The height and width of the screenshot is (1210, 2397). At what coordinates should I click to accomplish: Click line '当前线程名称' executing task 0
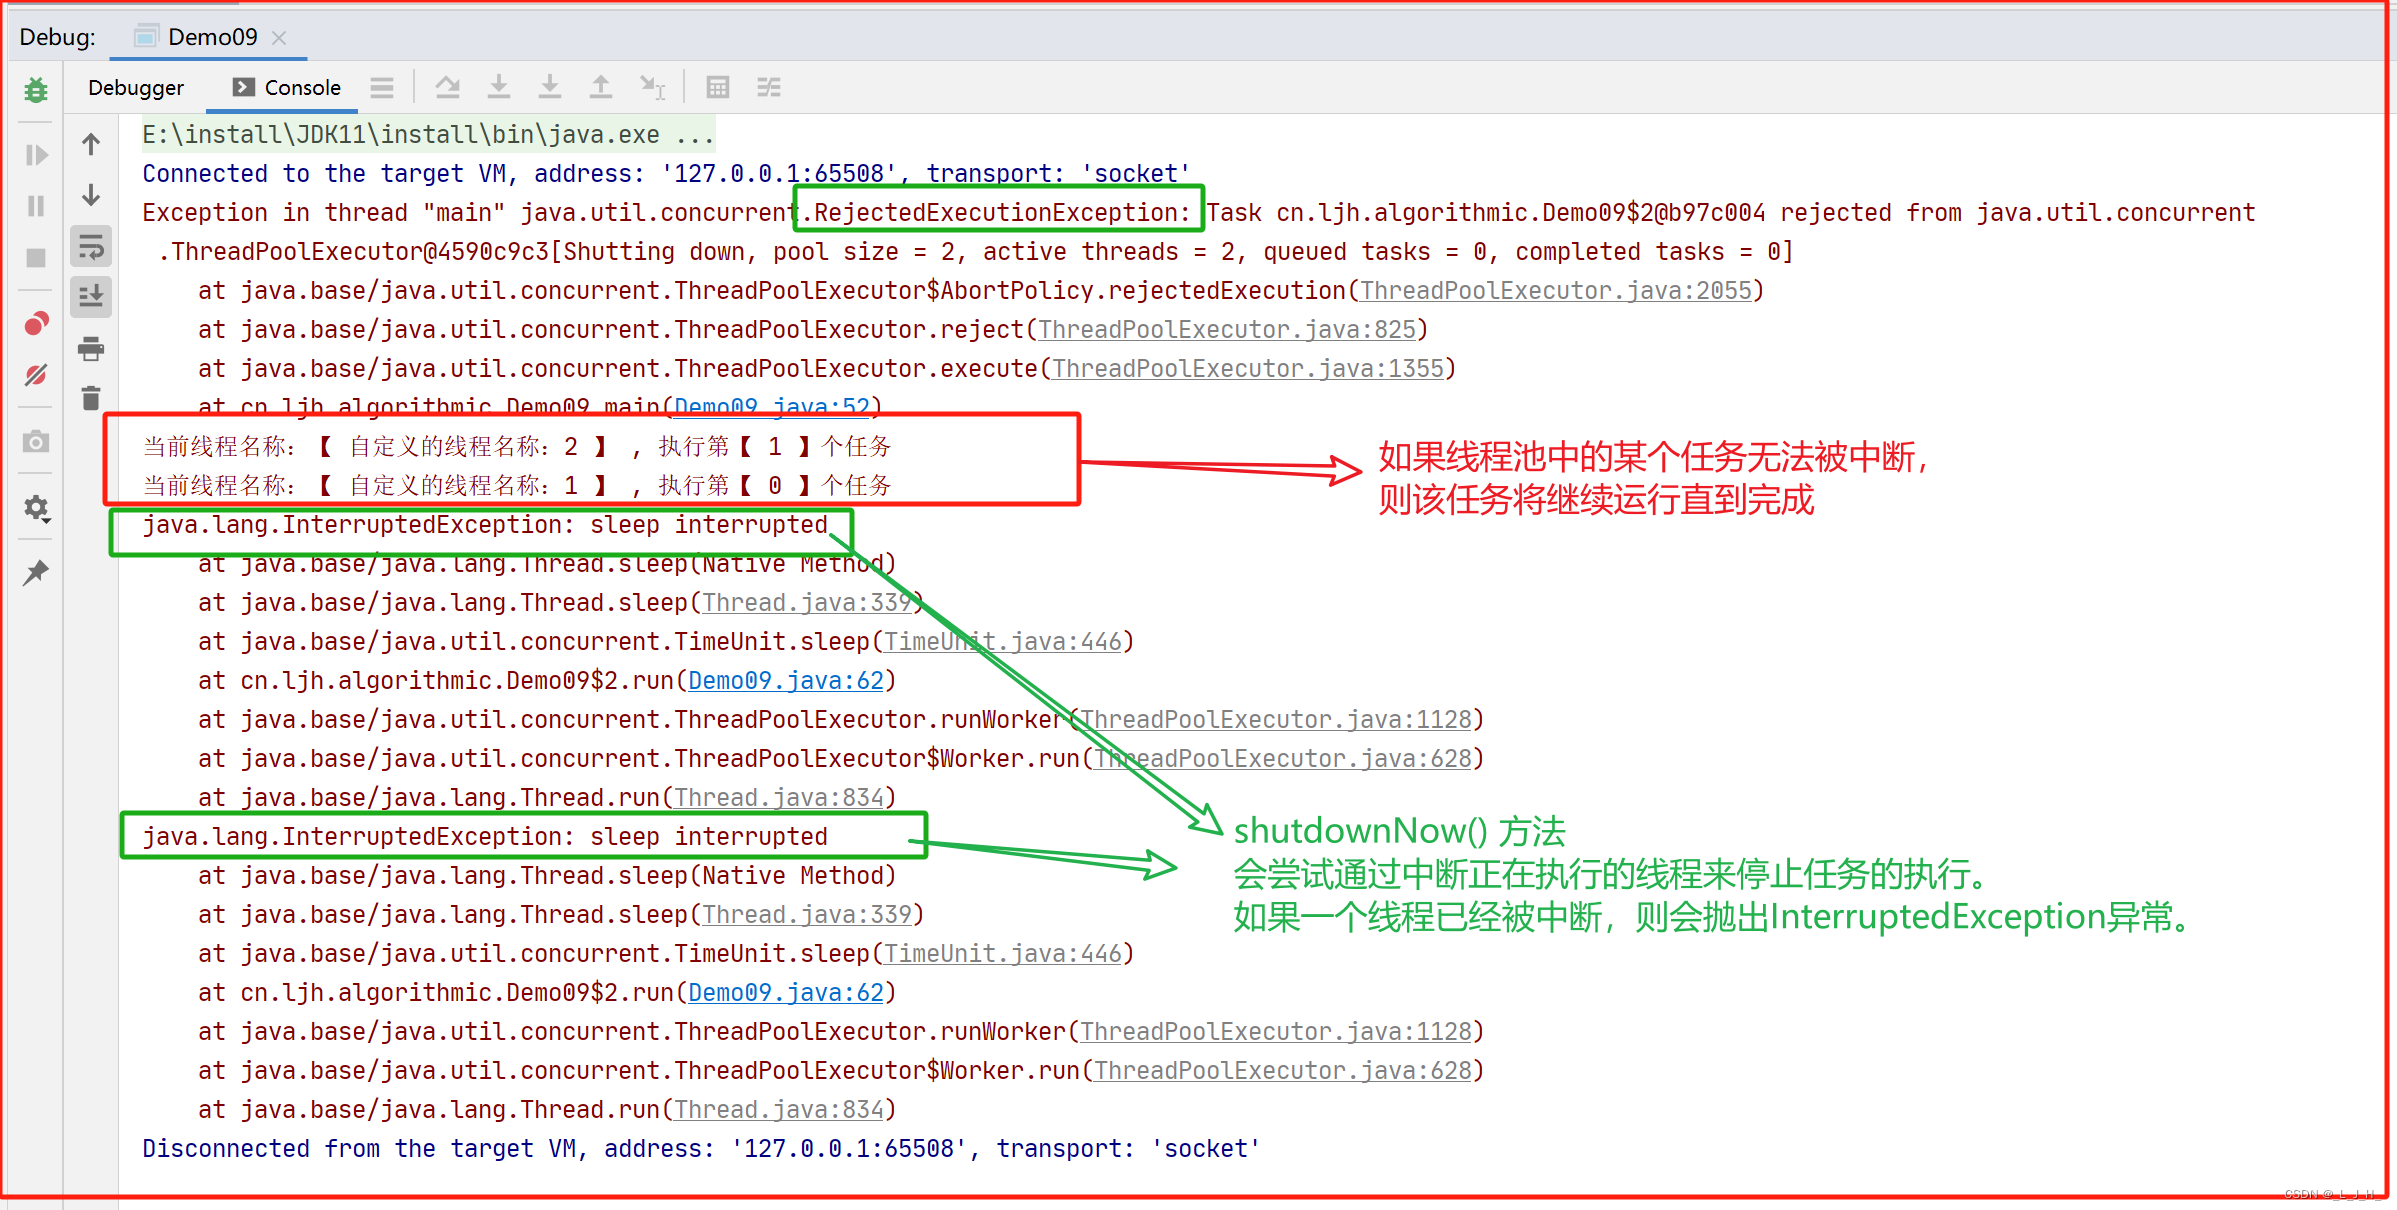516,485
